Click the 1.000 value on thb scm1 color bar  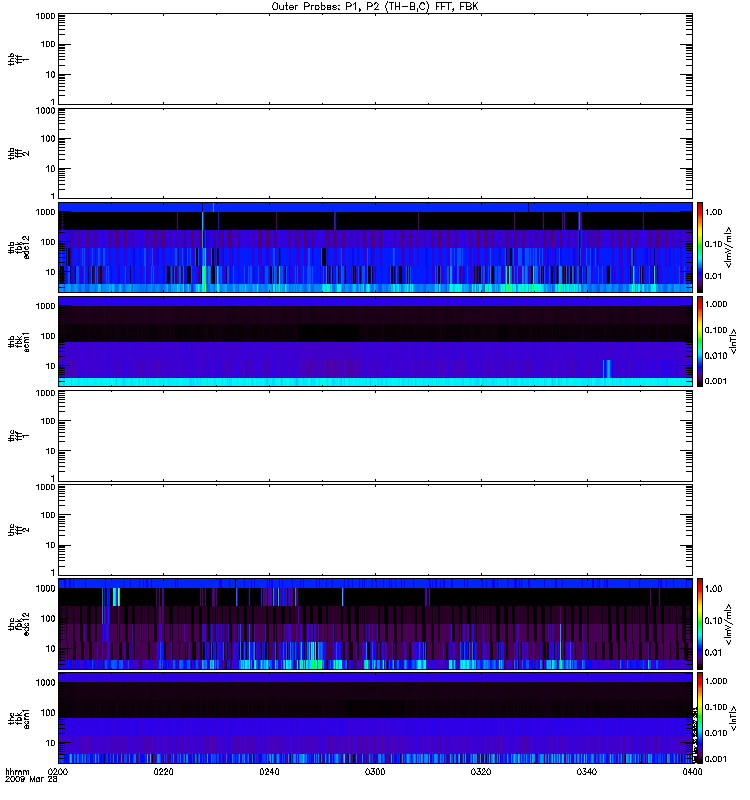tap(716, 304)
